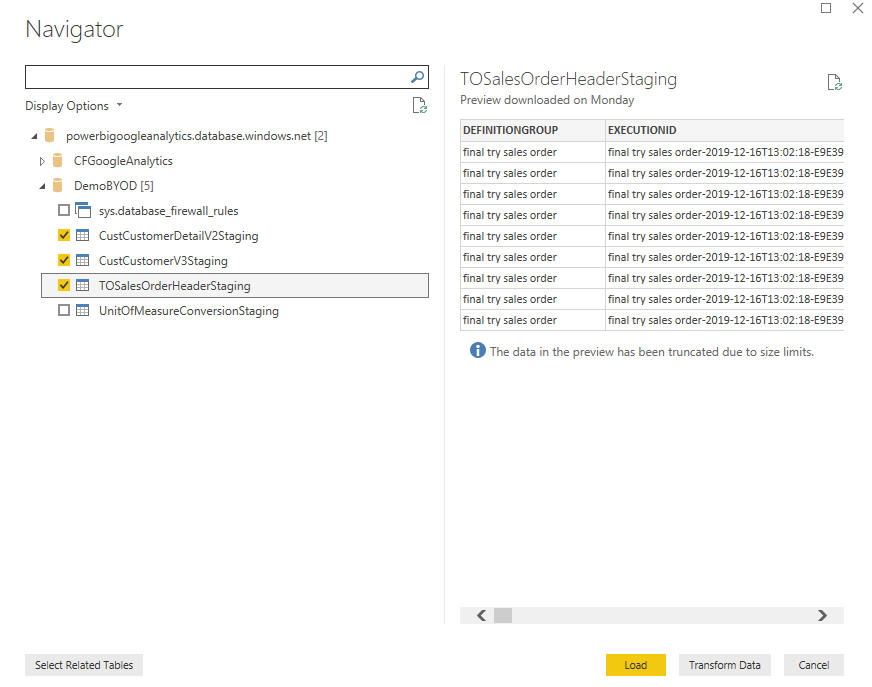Click the Select Related Tables button
The image size is (872, 687).
click(x=84, y=665)
